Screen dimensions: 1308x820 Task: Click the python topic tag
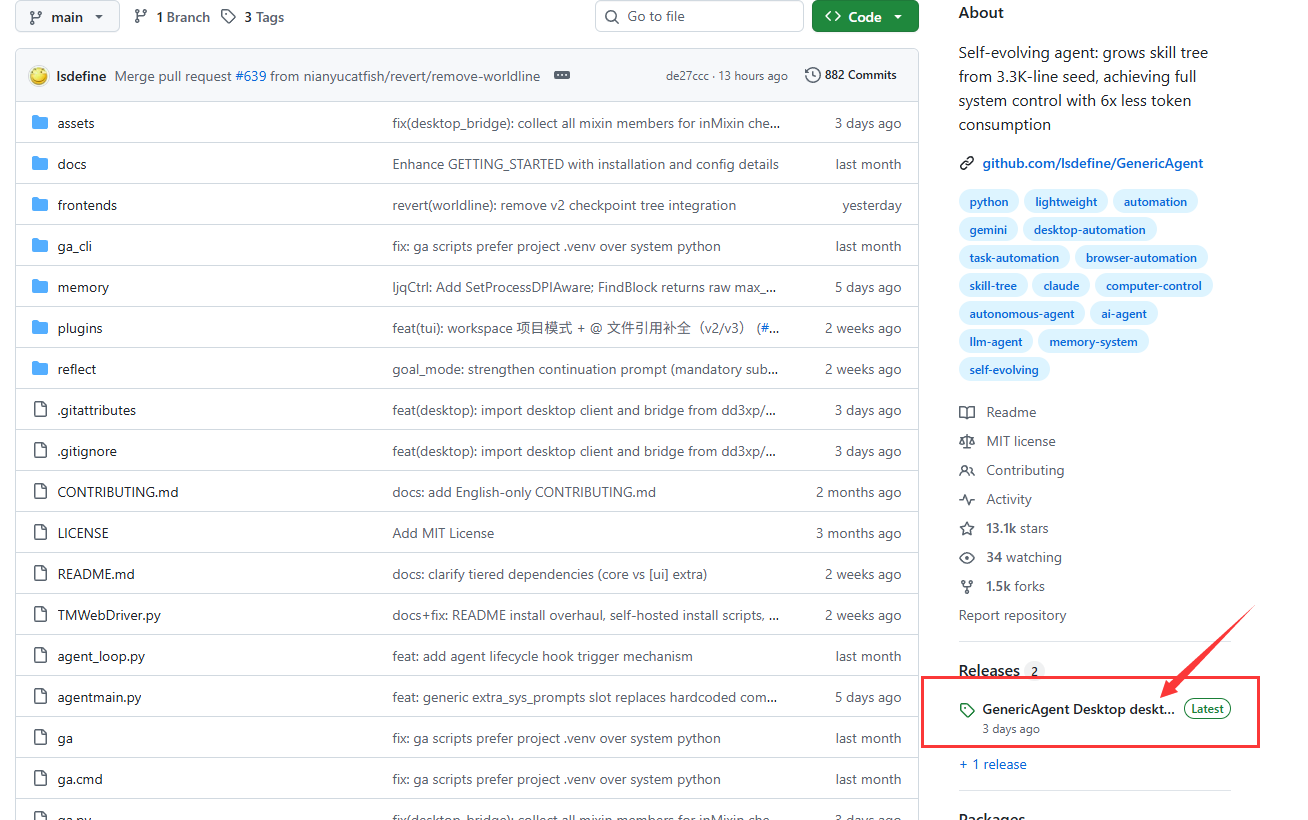coord(989,202)
